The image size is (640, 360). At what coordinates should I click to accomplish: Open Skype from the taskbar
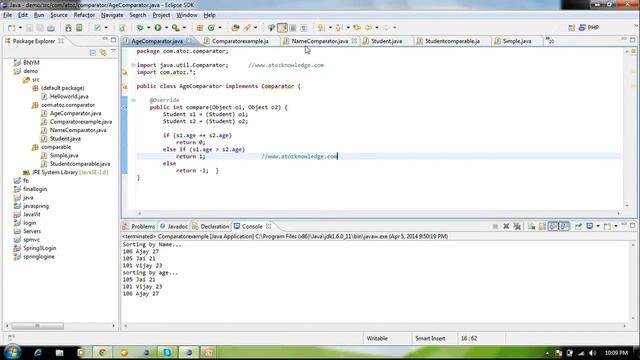pyautogui.click(x=167, y=352)
